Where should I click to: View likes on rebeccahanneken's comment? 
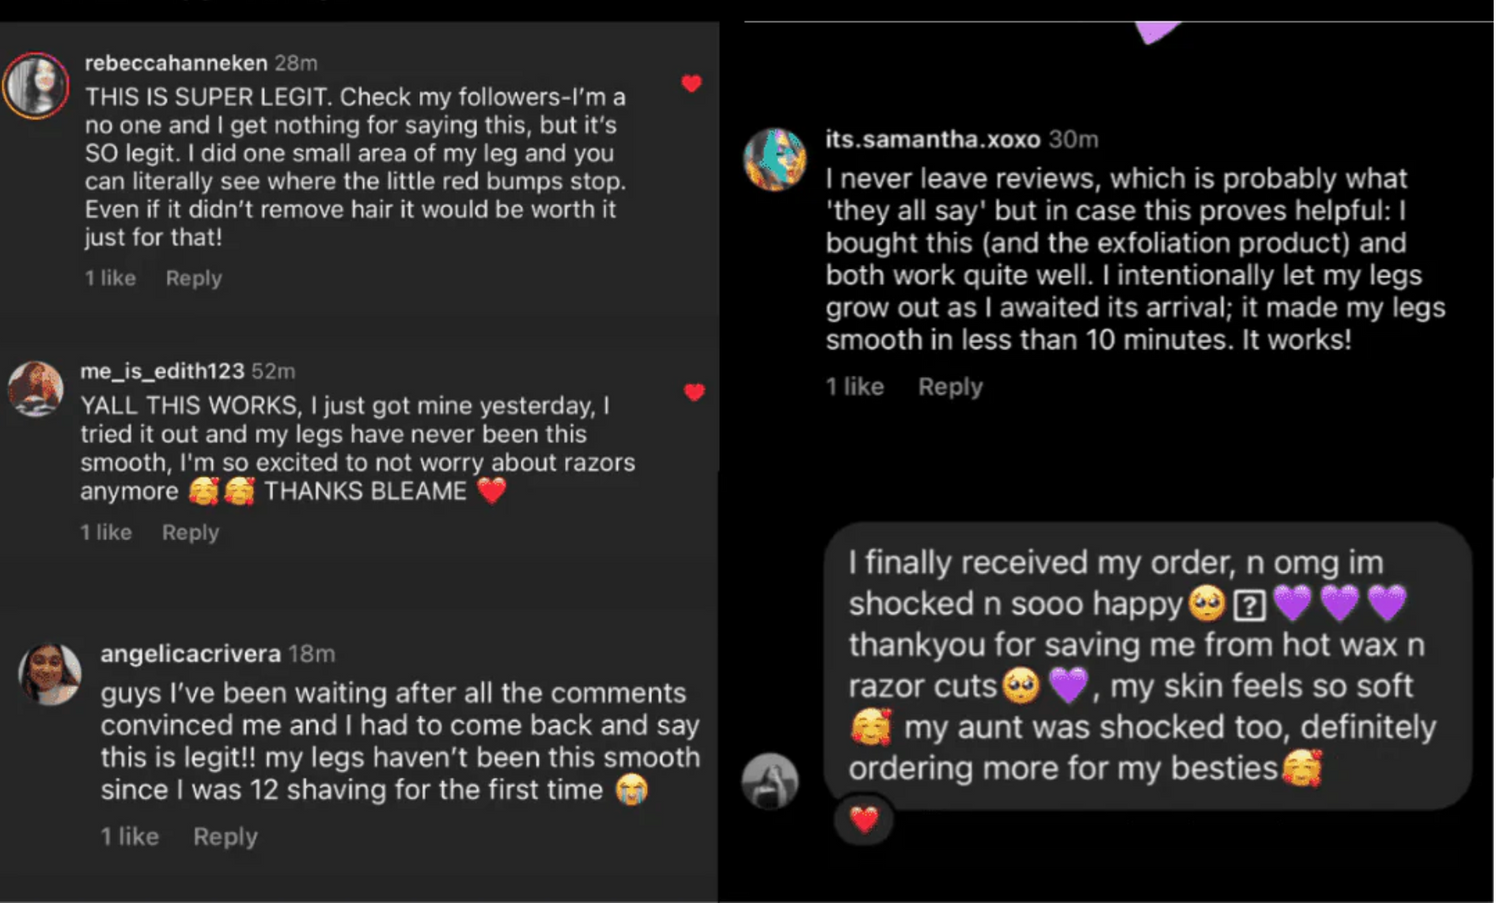(x=110, y=278)
